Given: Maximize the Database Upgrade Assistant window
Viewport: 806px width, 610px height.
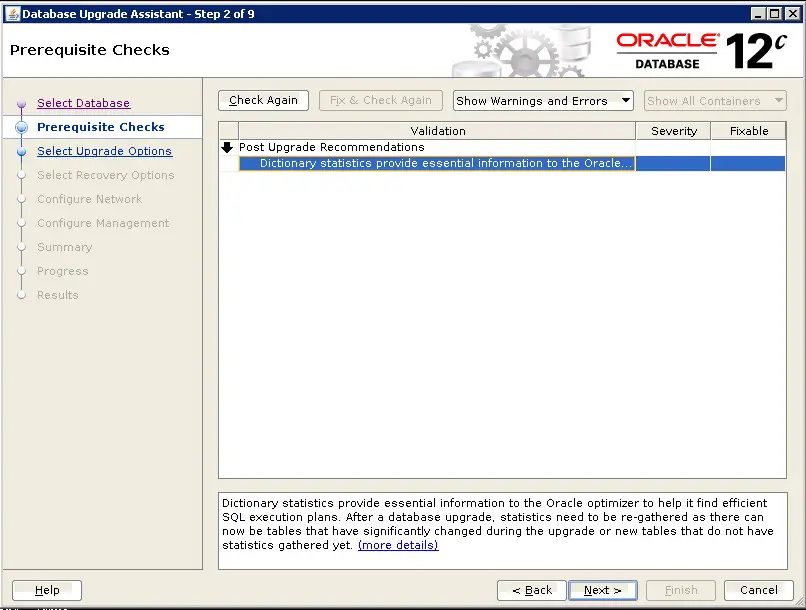Looking at the screenshot, I should (775, 14).
